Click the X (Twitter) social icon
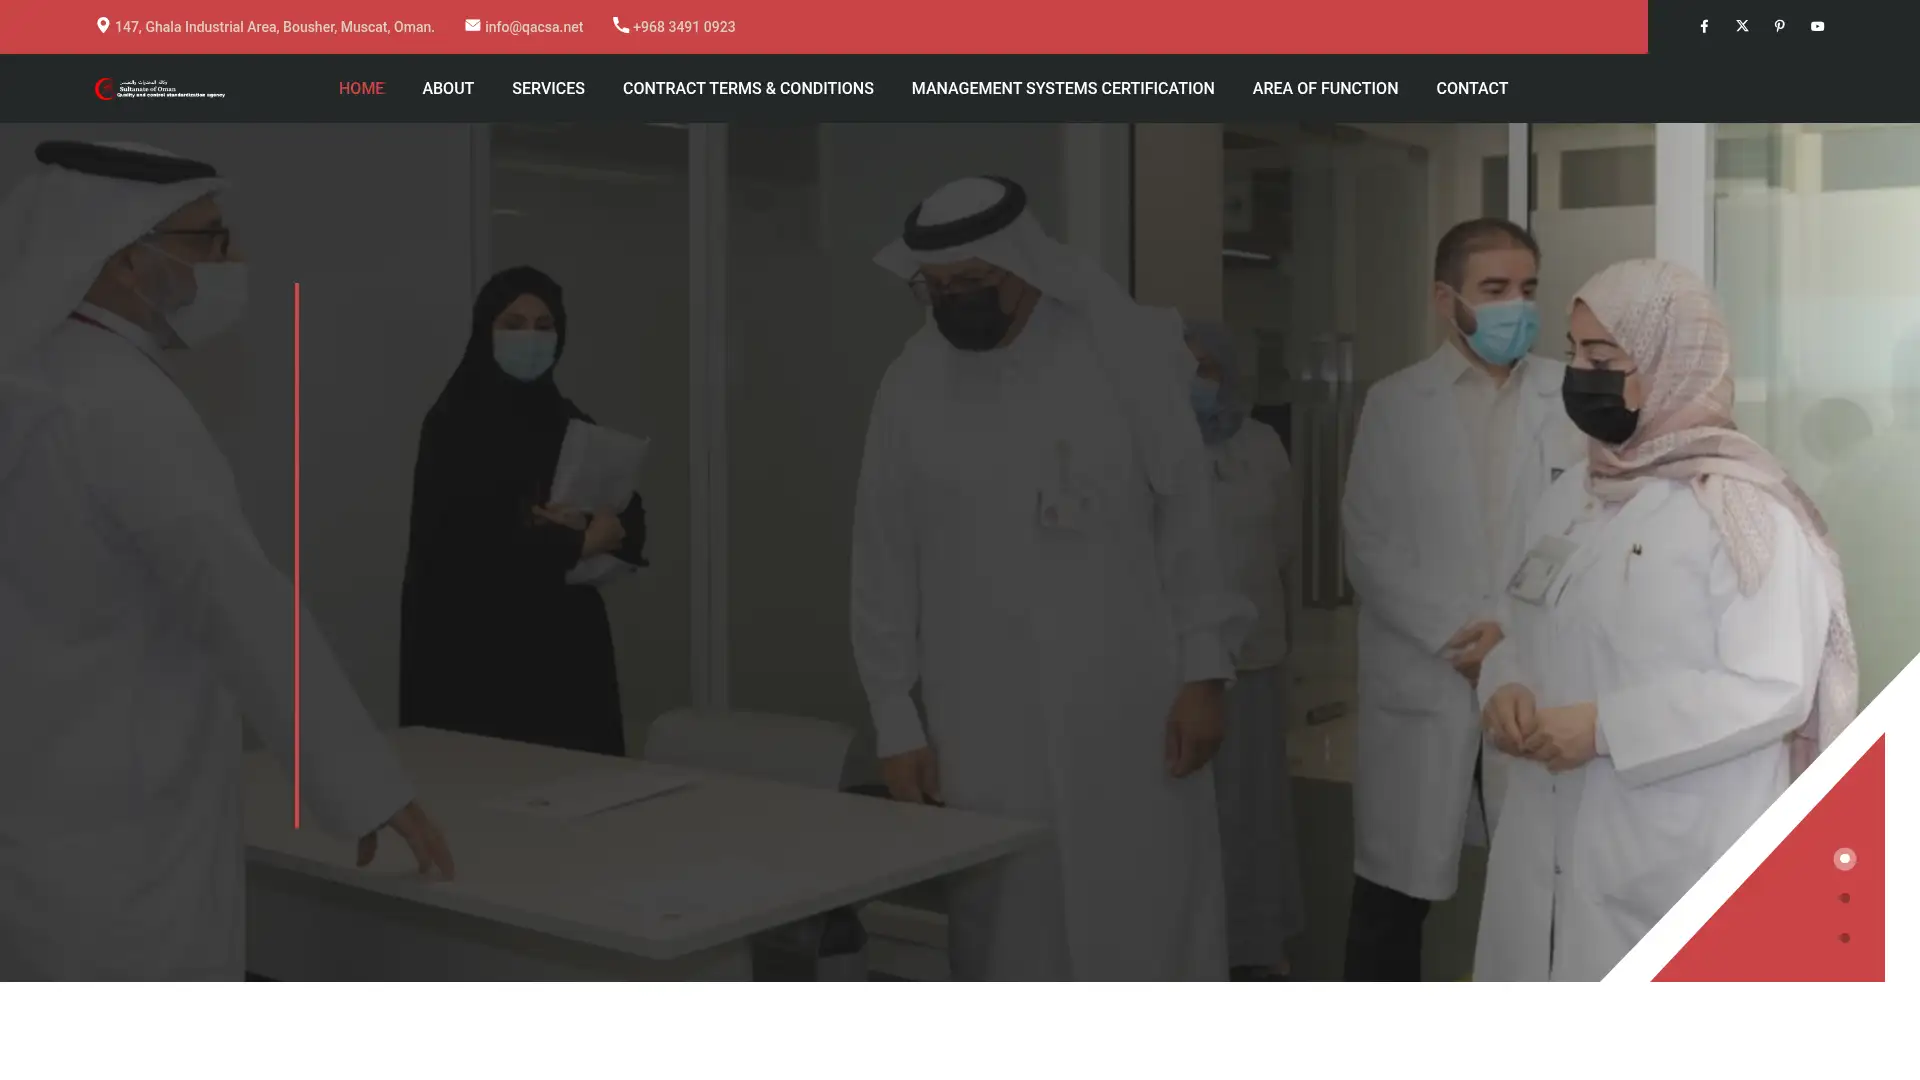This screenshot has height=1080, width=1920. coord(1742,26)
